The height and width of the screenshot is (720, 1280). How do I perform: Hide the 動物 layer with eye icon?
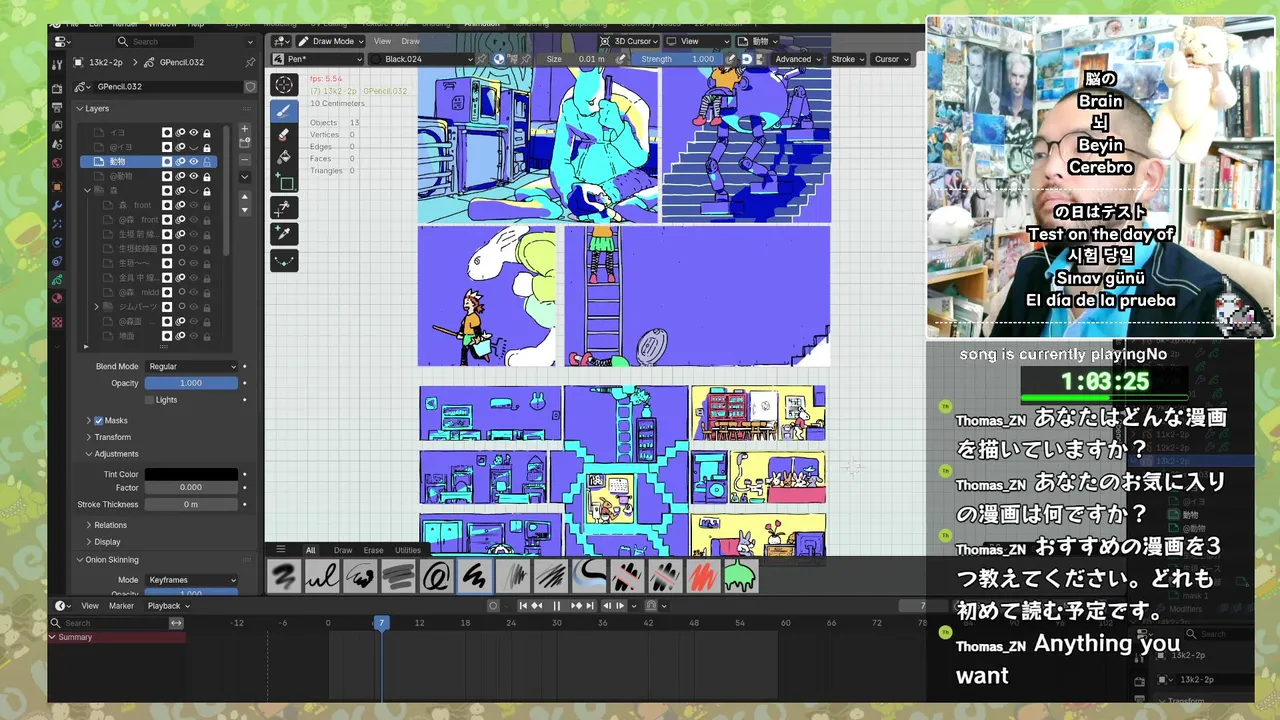194,161
